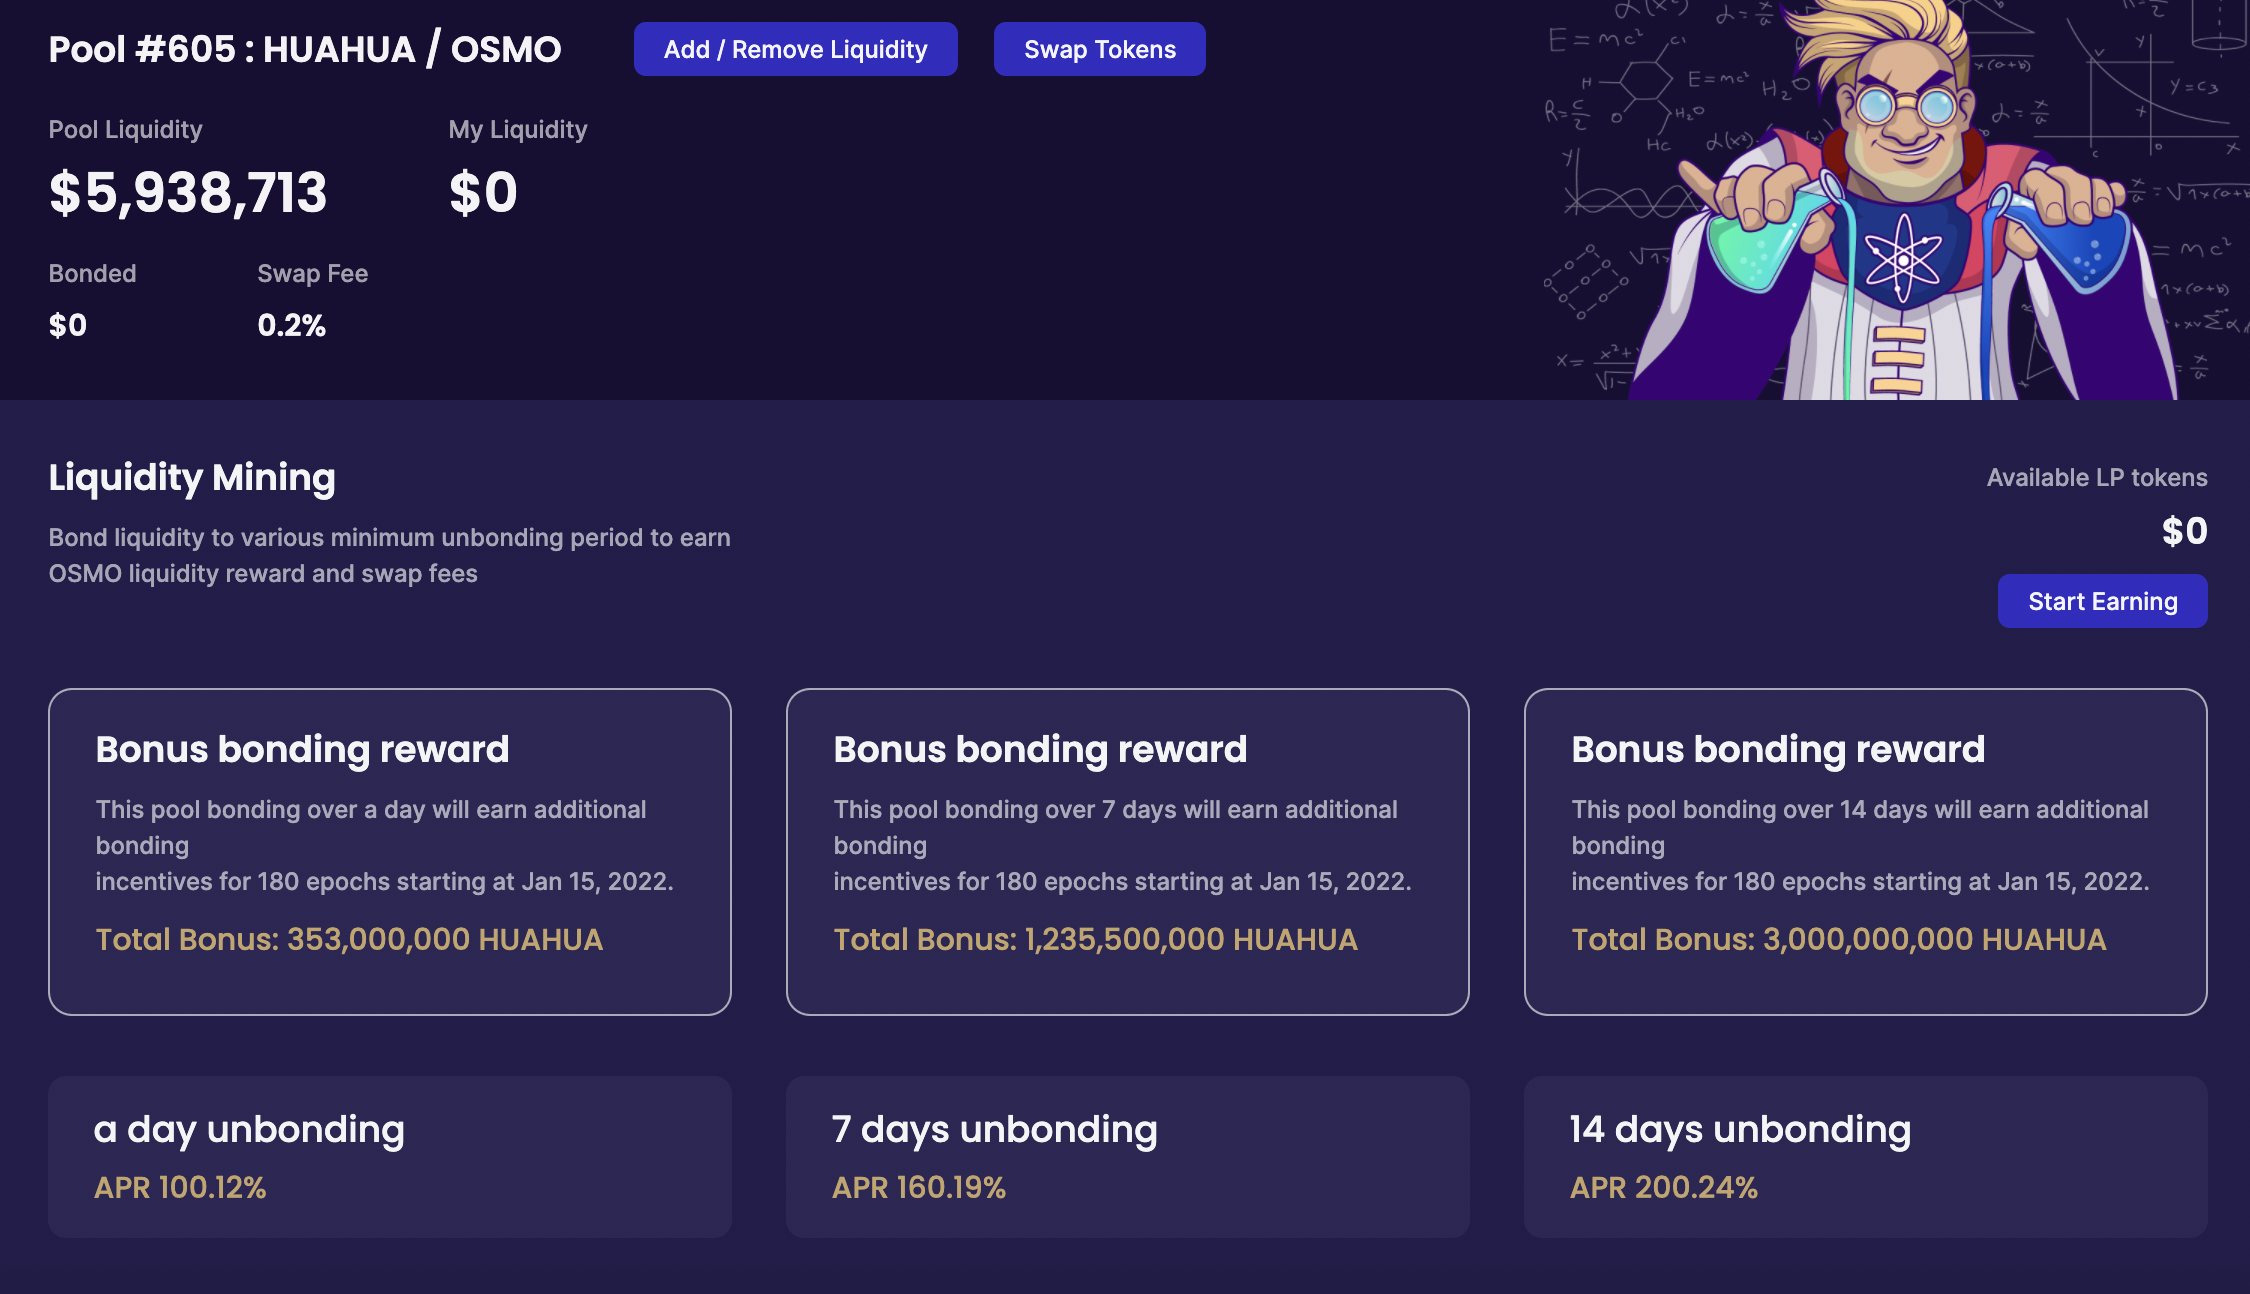
Task: Click the Swap Fee 0.2% value
Action: point(291,325)
